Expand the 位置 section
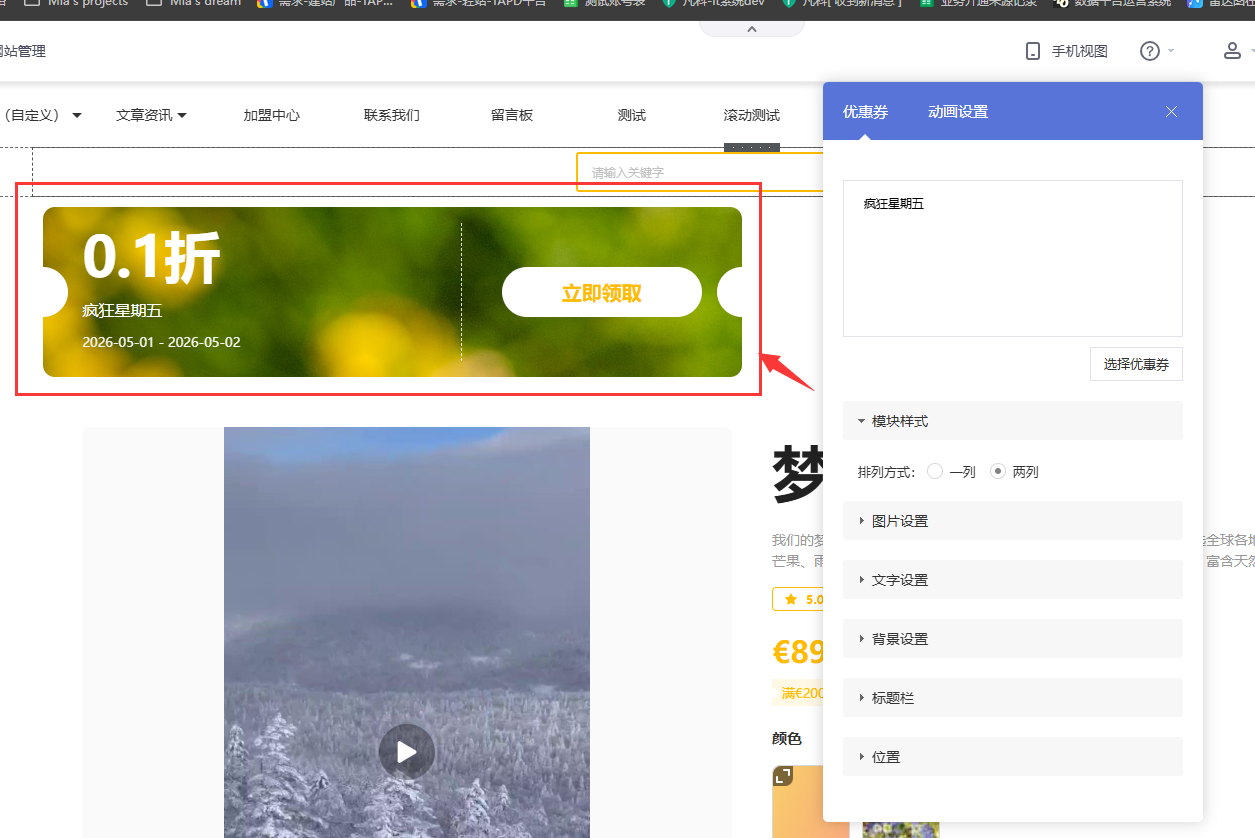Viewport: 1255px width, 838px height. [x=1012, y=757]
